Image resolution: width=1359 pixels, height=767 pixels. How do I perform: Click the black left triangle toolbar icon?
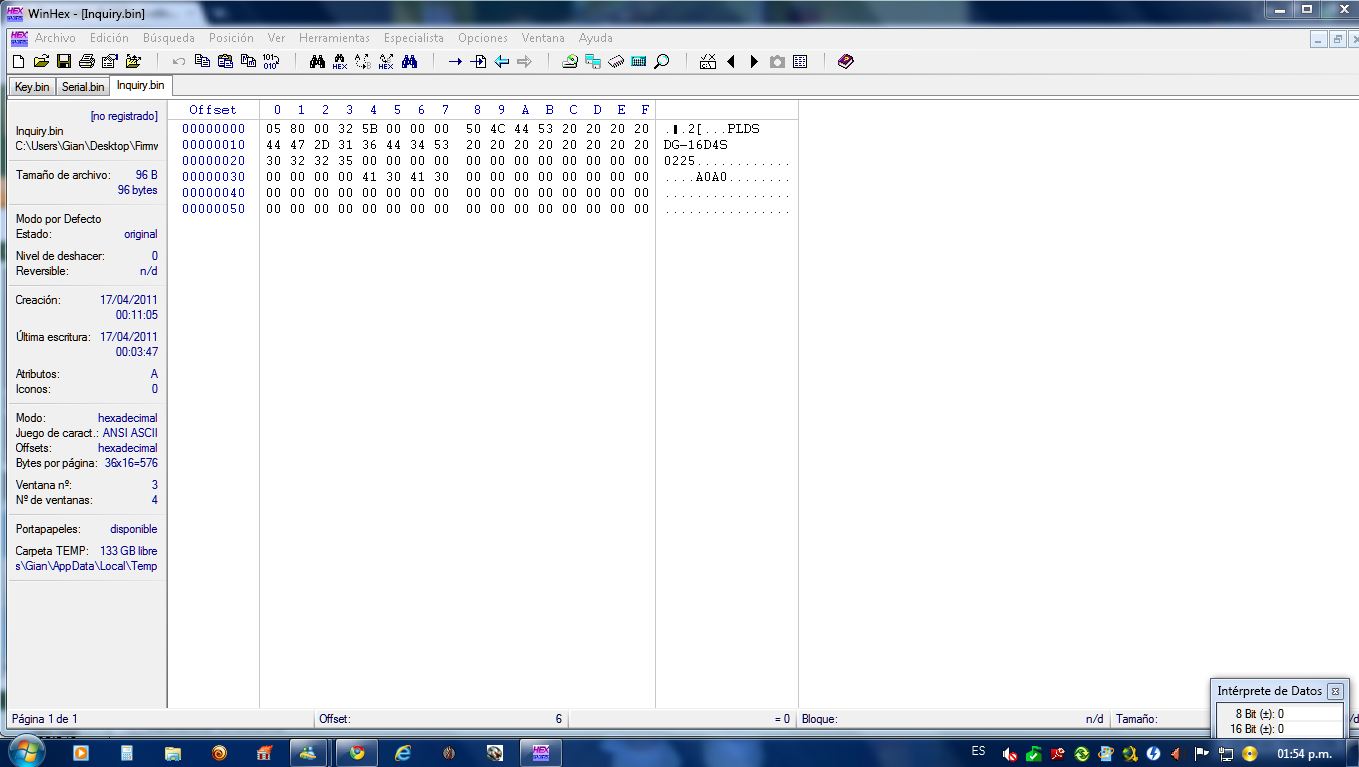click(731, 62)
